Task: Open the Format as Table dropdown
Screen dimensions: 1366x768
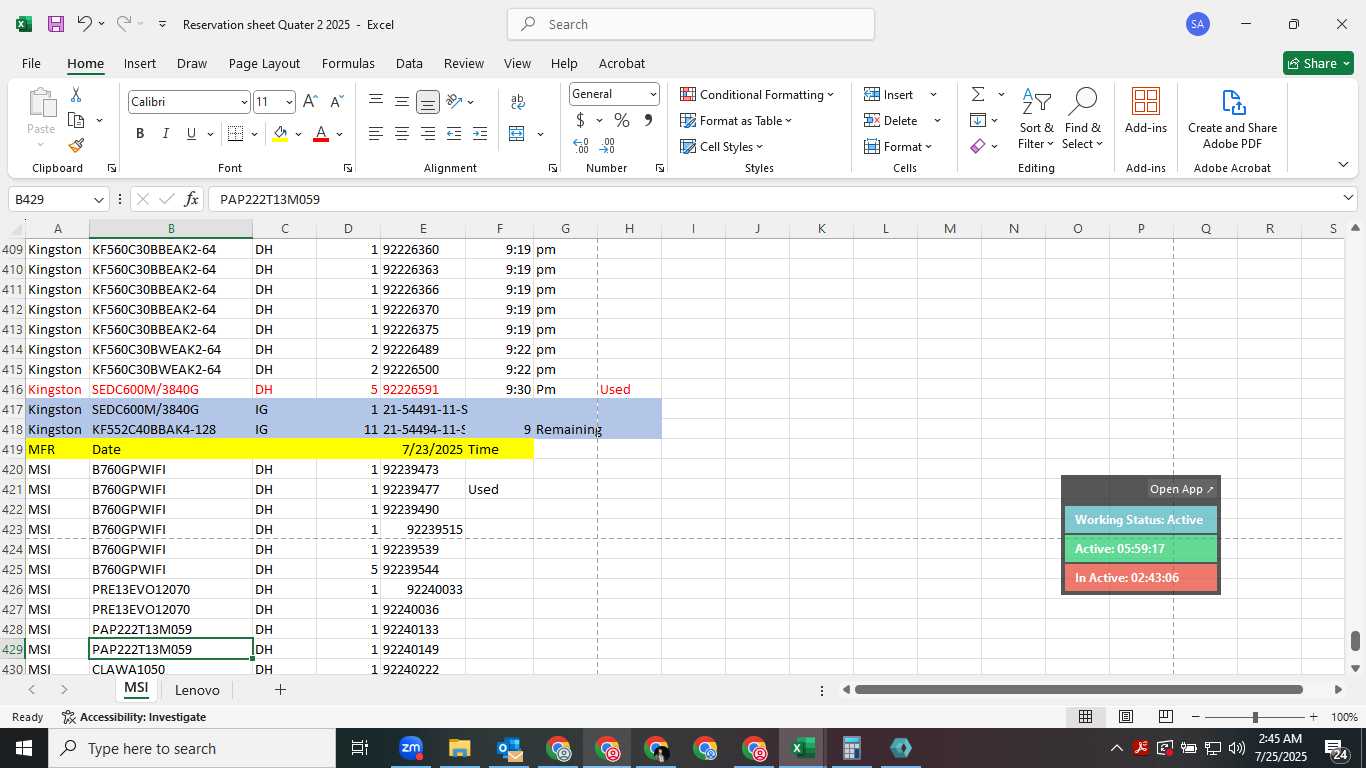Action: pyautogui.click(x=736, y=121)
